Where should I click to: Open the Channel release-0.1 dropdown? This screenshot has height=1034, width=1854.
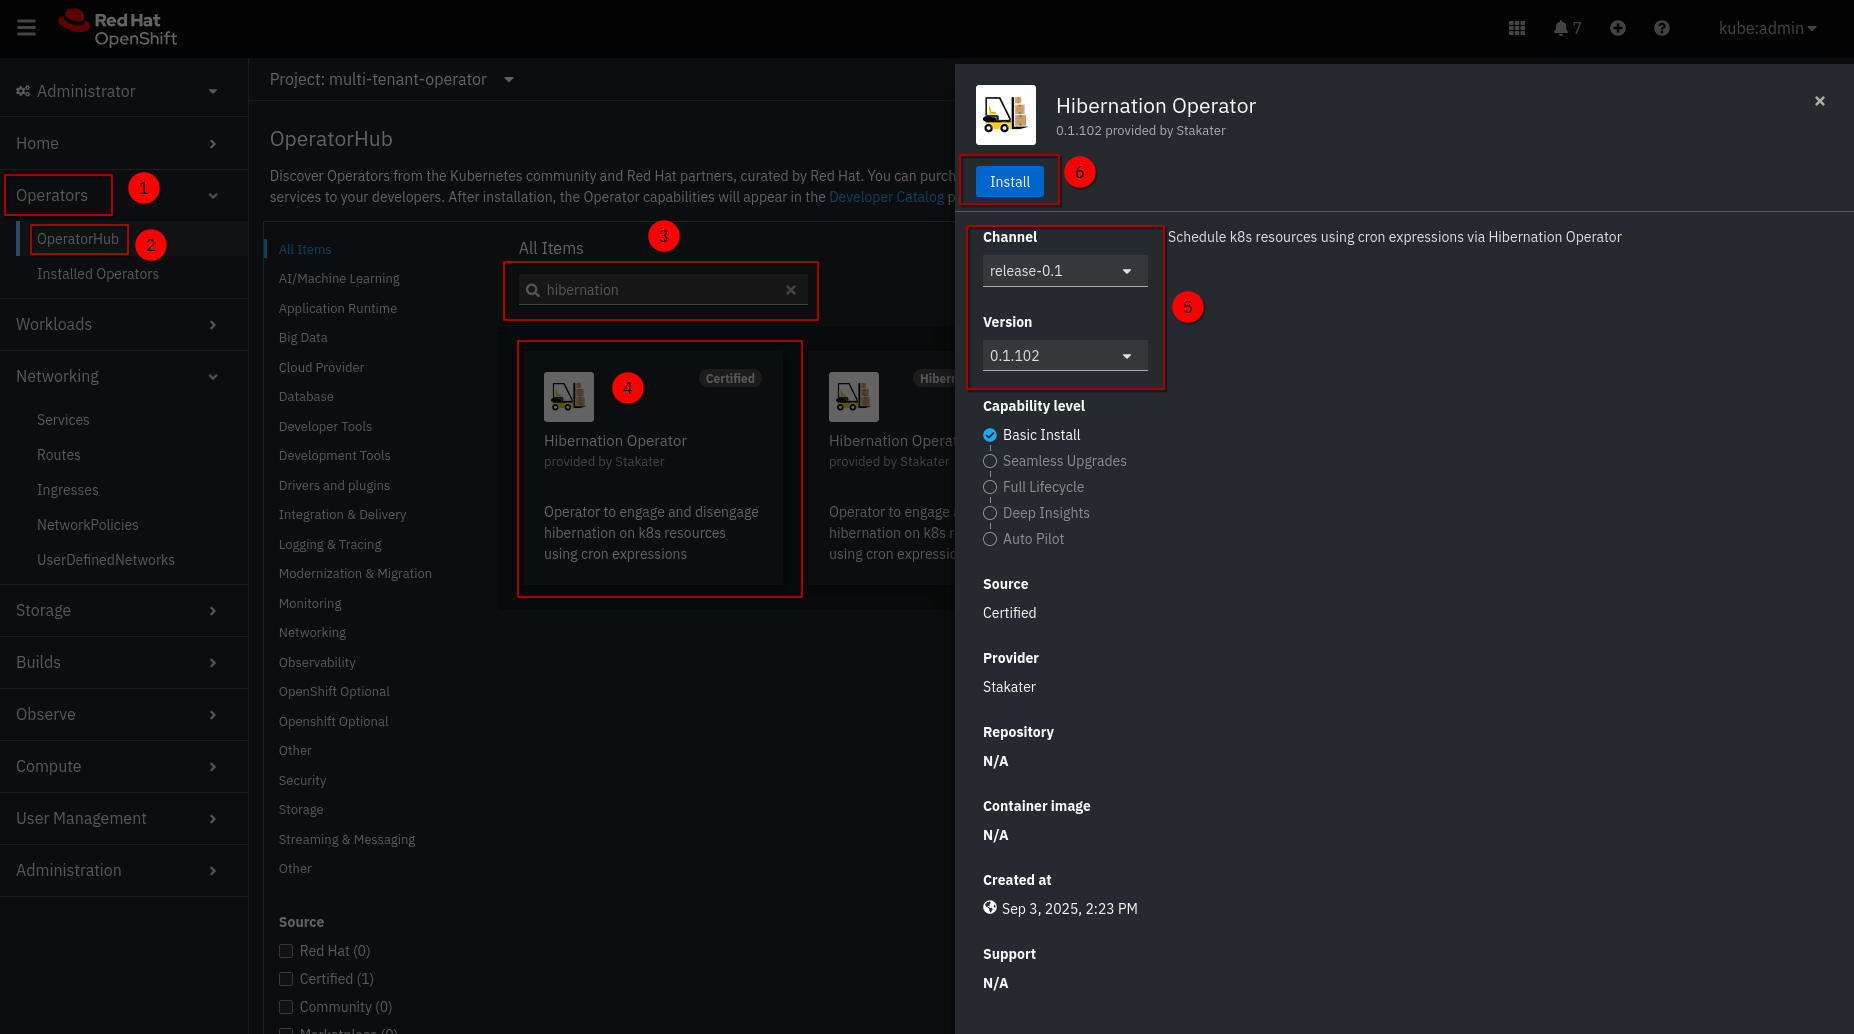(x=1064, y=271)
